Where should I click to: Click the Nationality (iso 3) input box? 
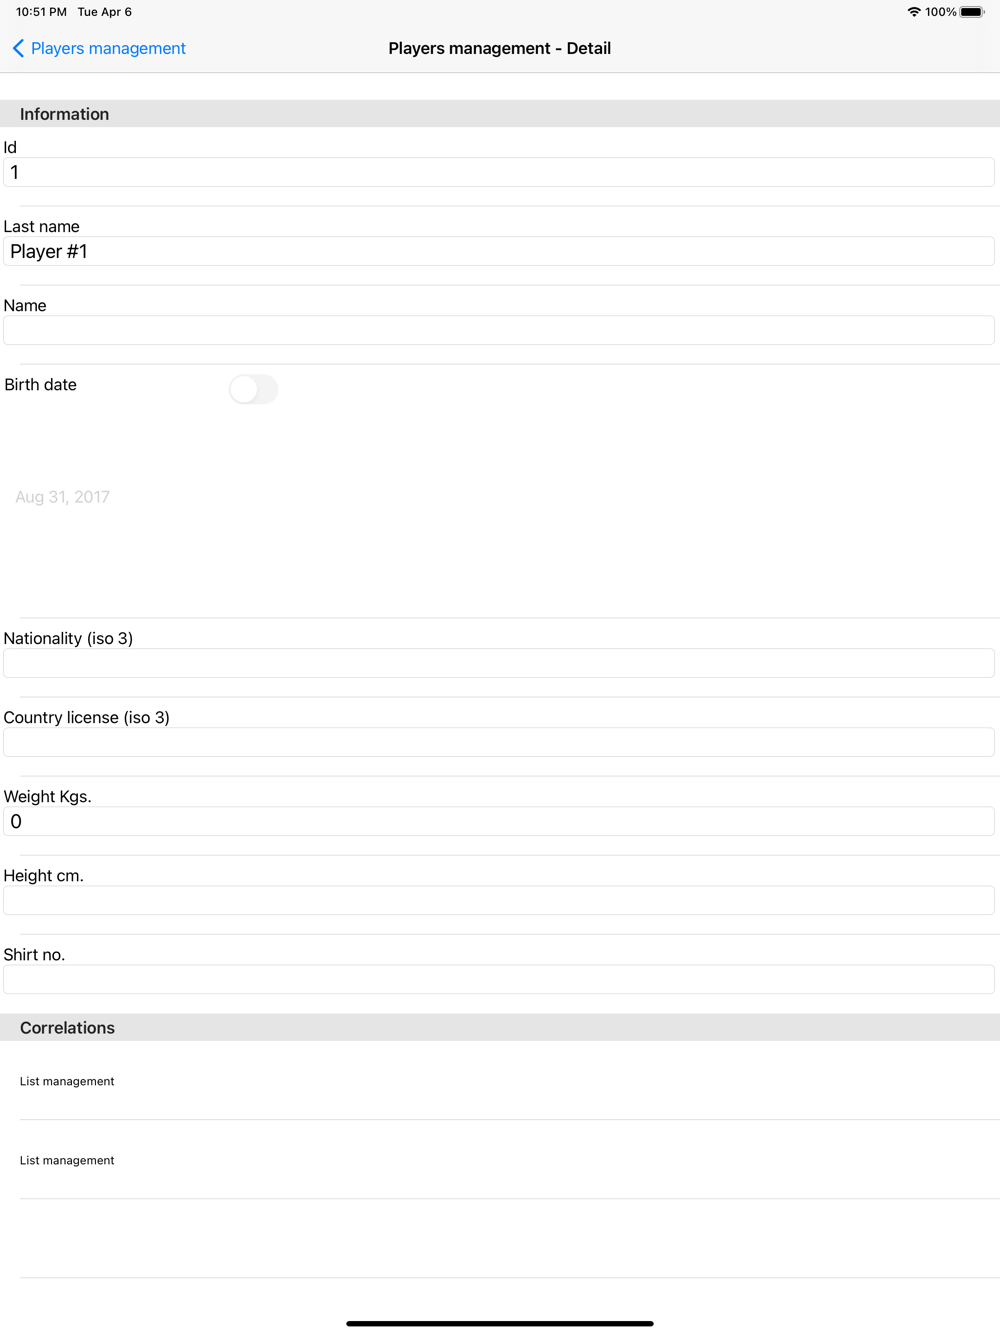tap(499, 663)
